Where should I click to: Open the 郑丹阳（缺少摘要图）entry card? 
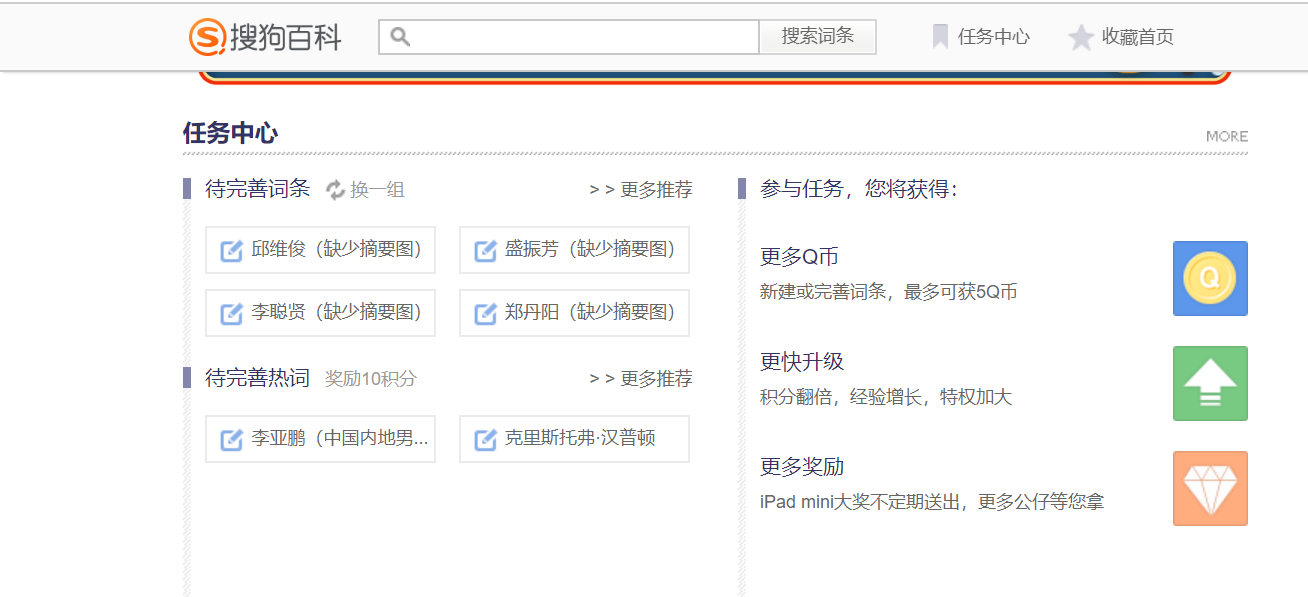(573, 313)
